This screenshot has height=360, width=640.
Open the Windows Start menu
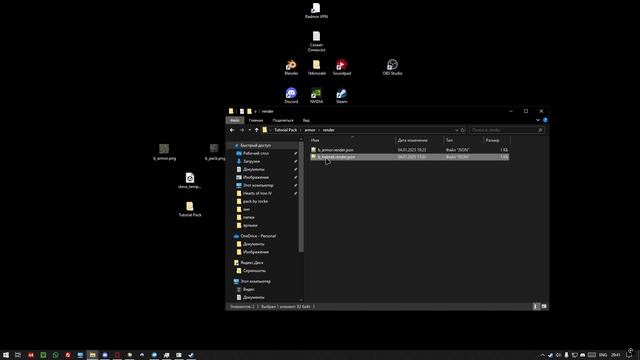6,355
